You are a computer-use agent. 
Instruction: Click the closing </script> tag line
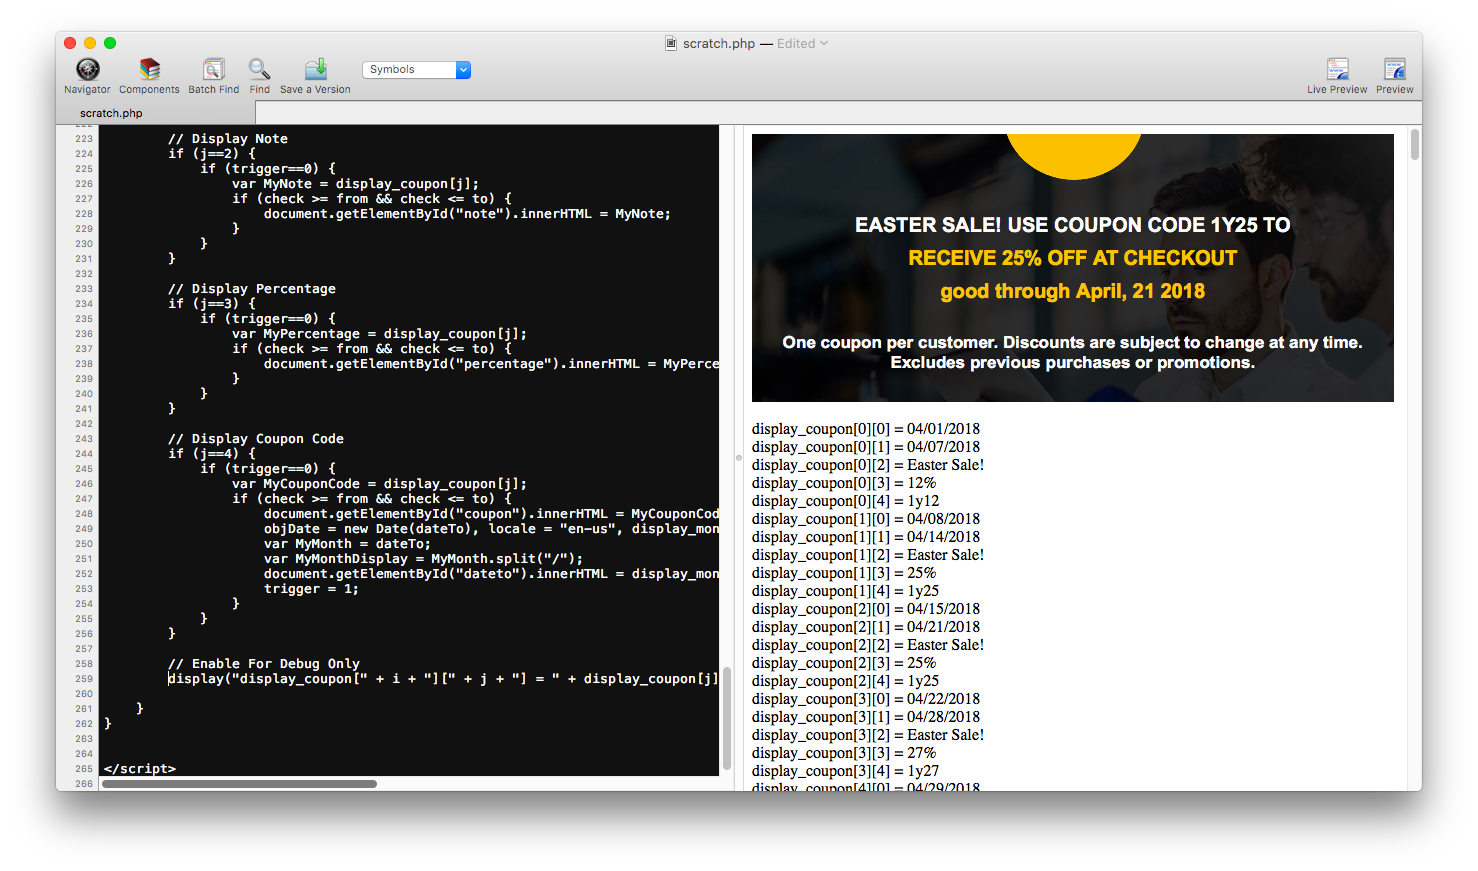point(140,769)
